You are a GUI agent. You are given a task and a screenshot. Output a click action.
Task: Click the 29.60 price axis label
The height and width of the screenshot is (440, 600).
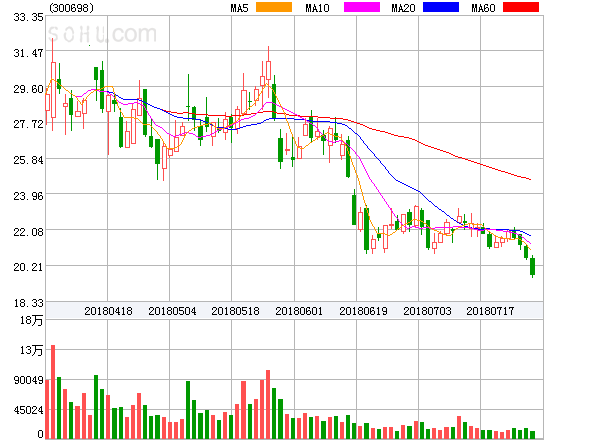tap(28, 89)
